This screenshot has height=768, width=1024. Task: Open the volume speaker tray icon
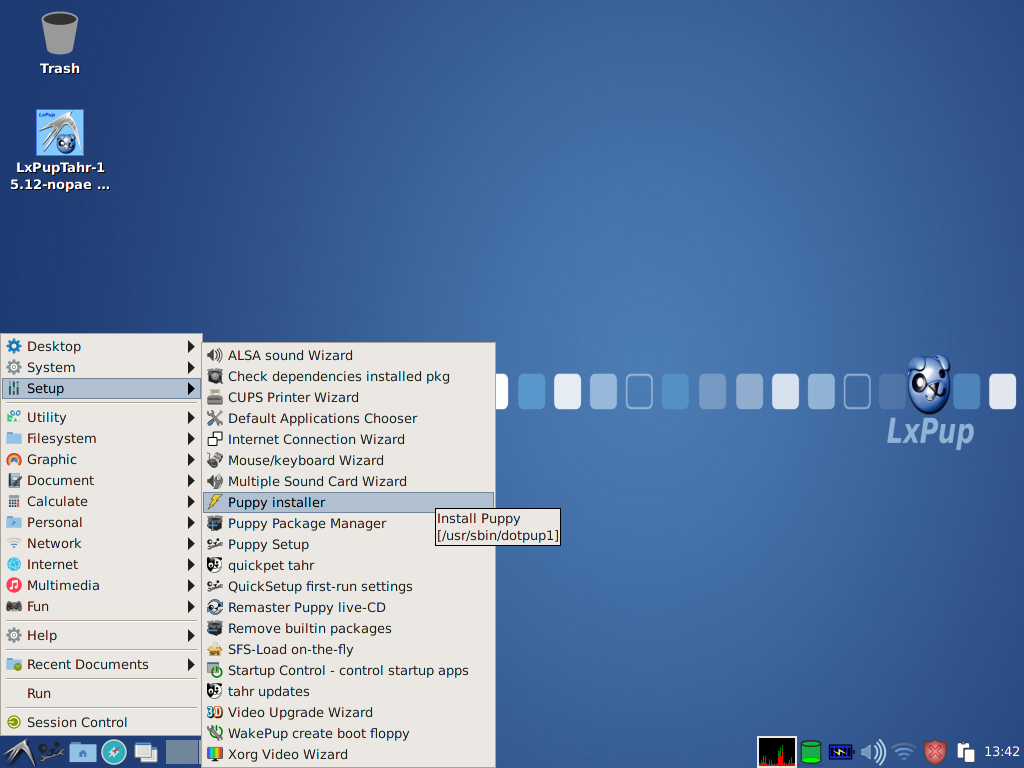click(872, 752)
